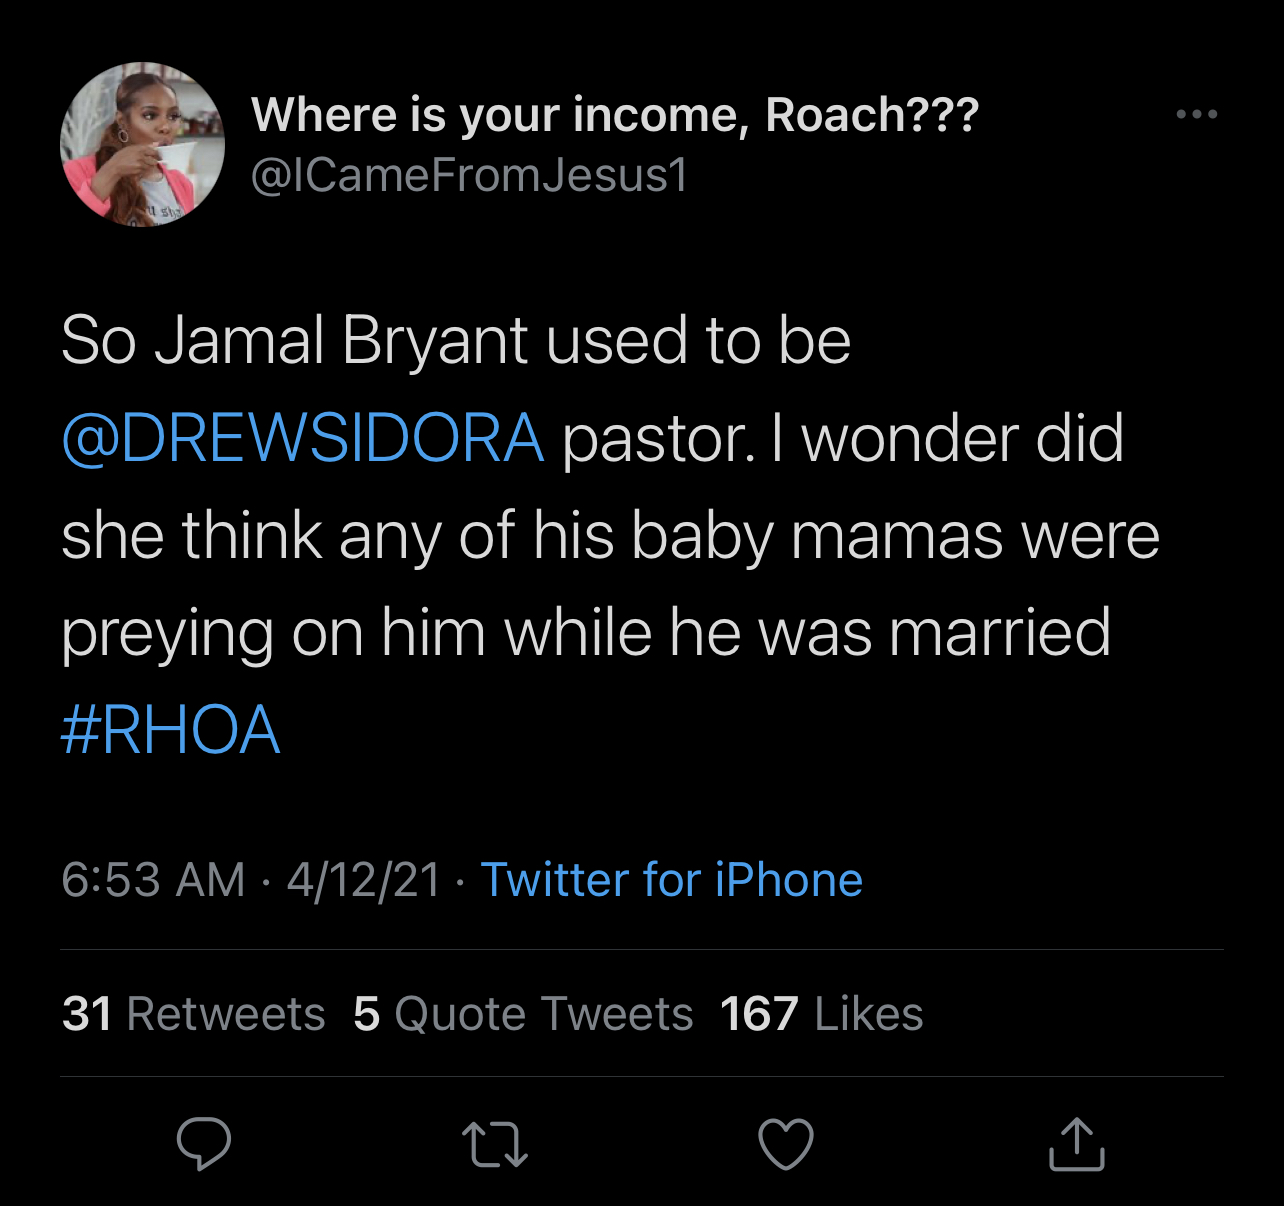
Task: Tap display name "Where is your income, Roach???"
Action: click(614, 114)
